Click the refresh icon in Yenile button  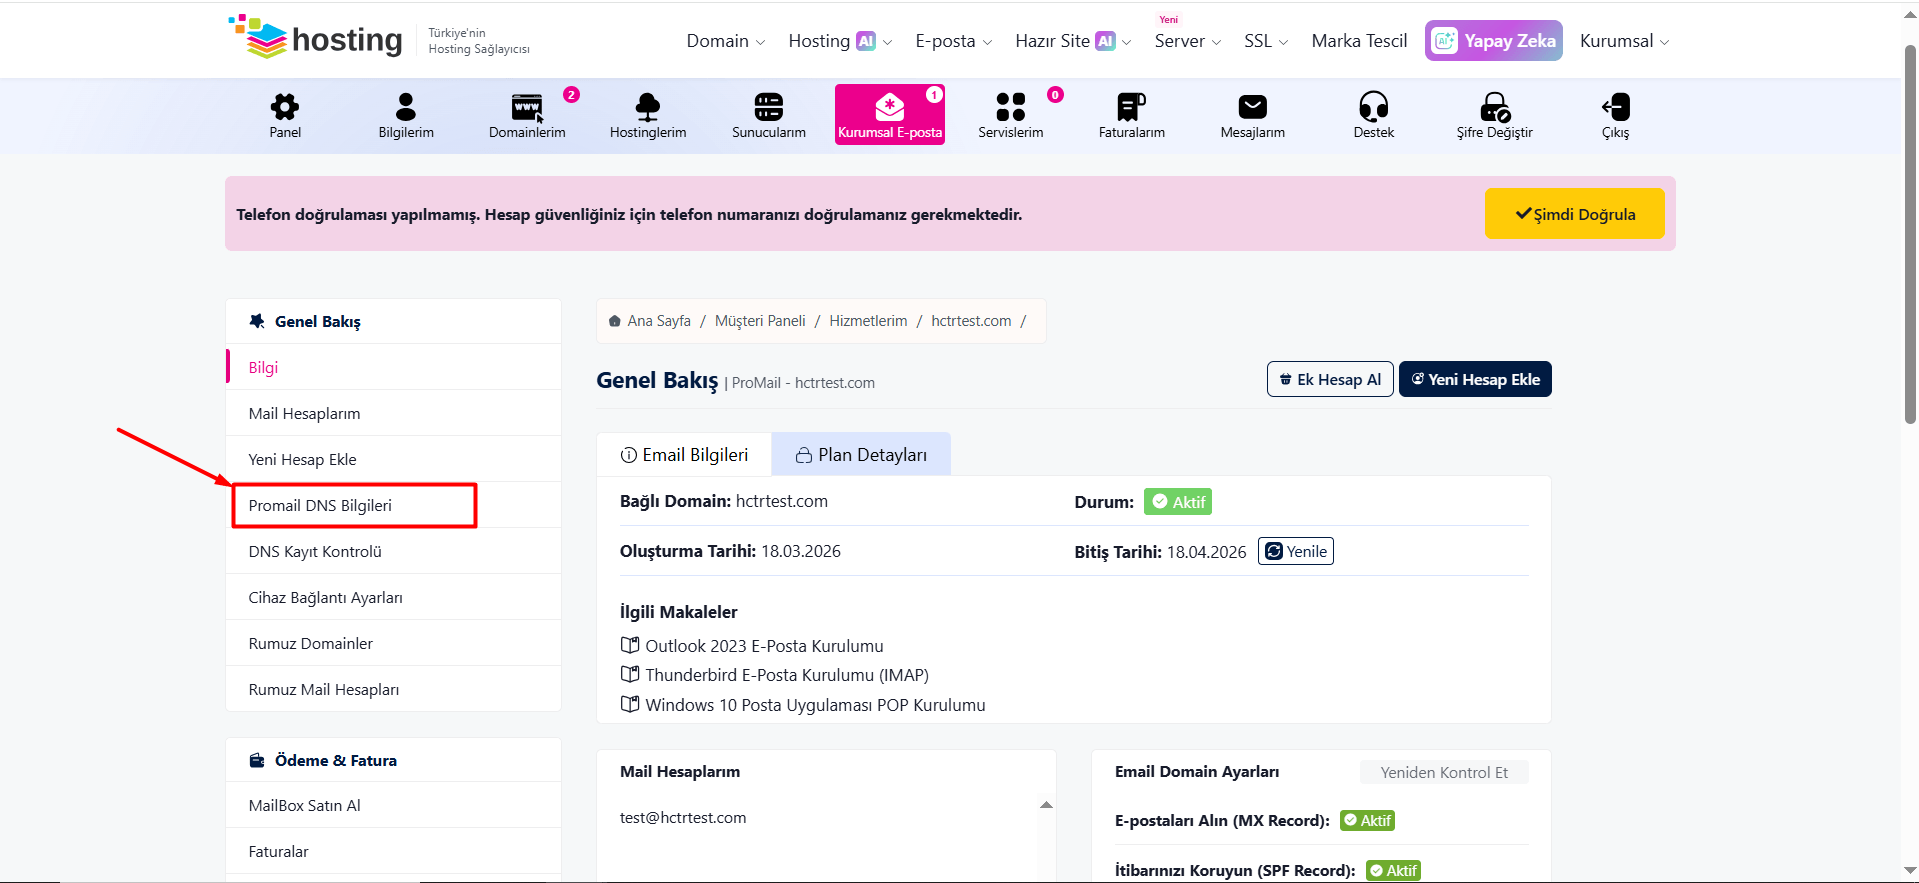pos(1274,551)
